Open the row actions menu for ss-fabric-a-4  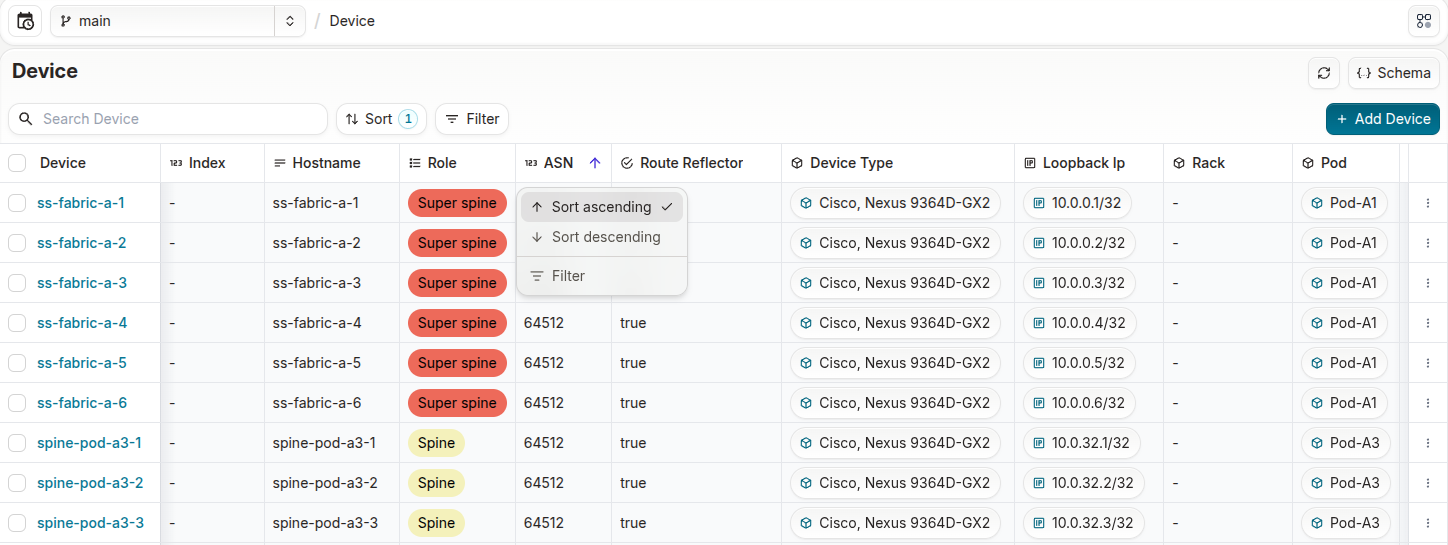(x=1428, y=323)
